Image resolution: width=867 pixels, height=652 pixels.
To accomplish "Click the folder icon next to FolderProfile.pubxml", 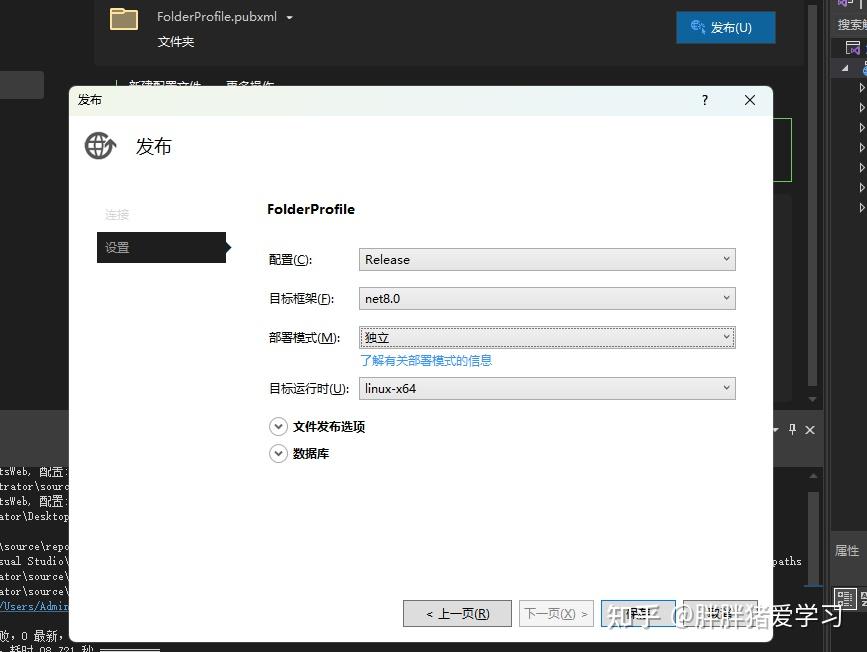I will coord(123,18).
